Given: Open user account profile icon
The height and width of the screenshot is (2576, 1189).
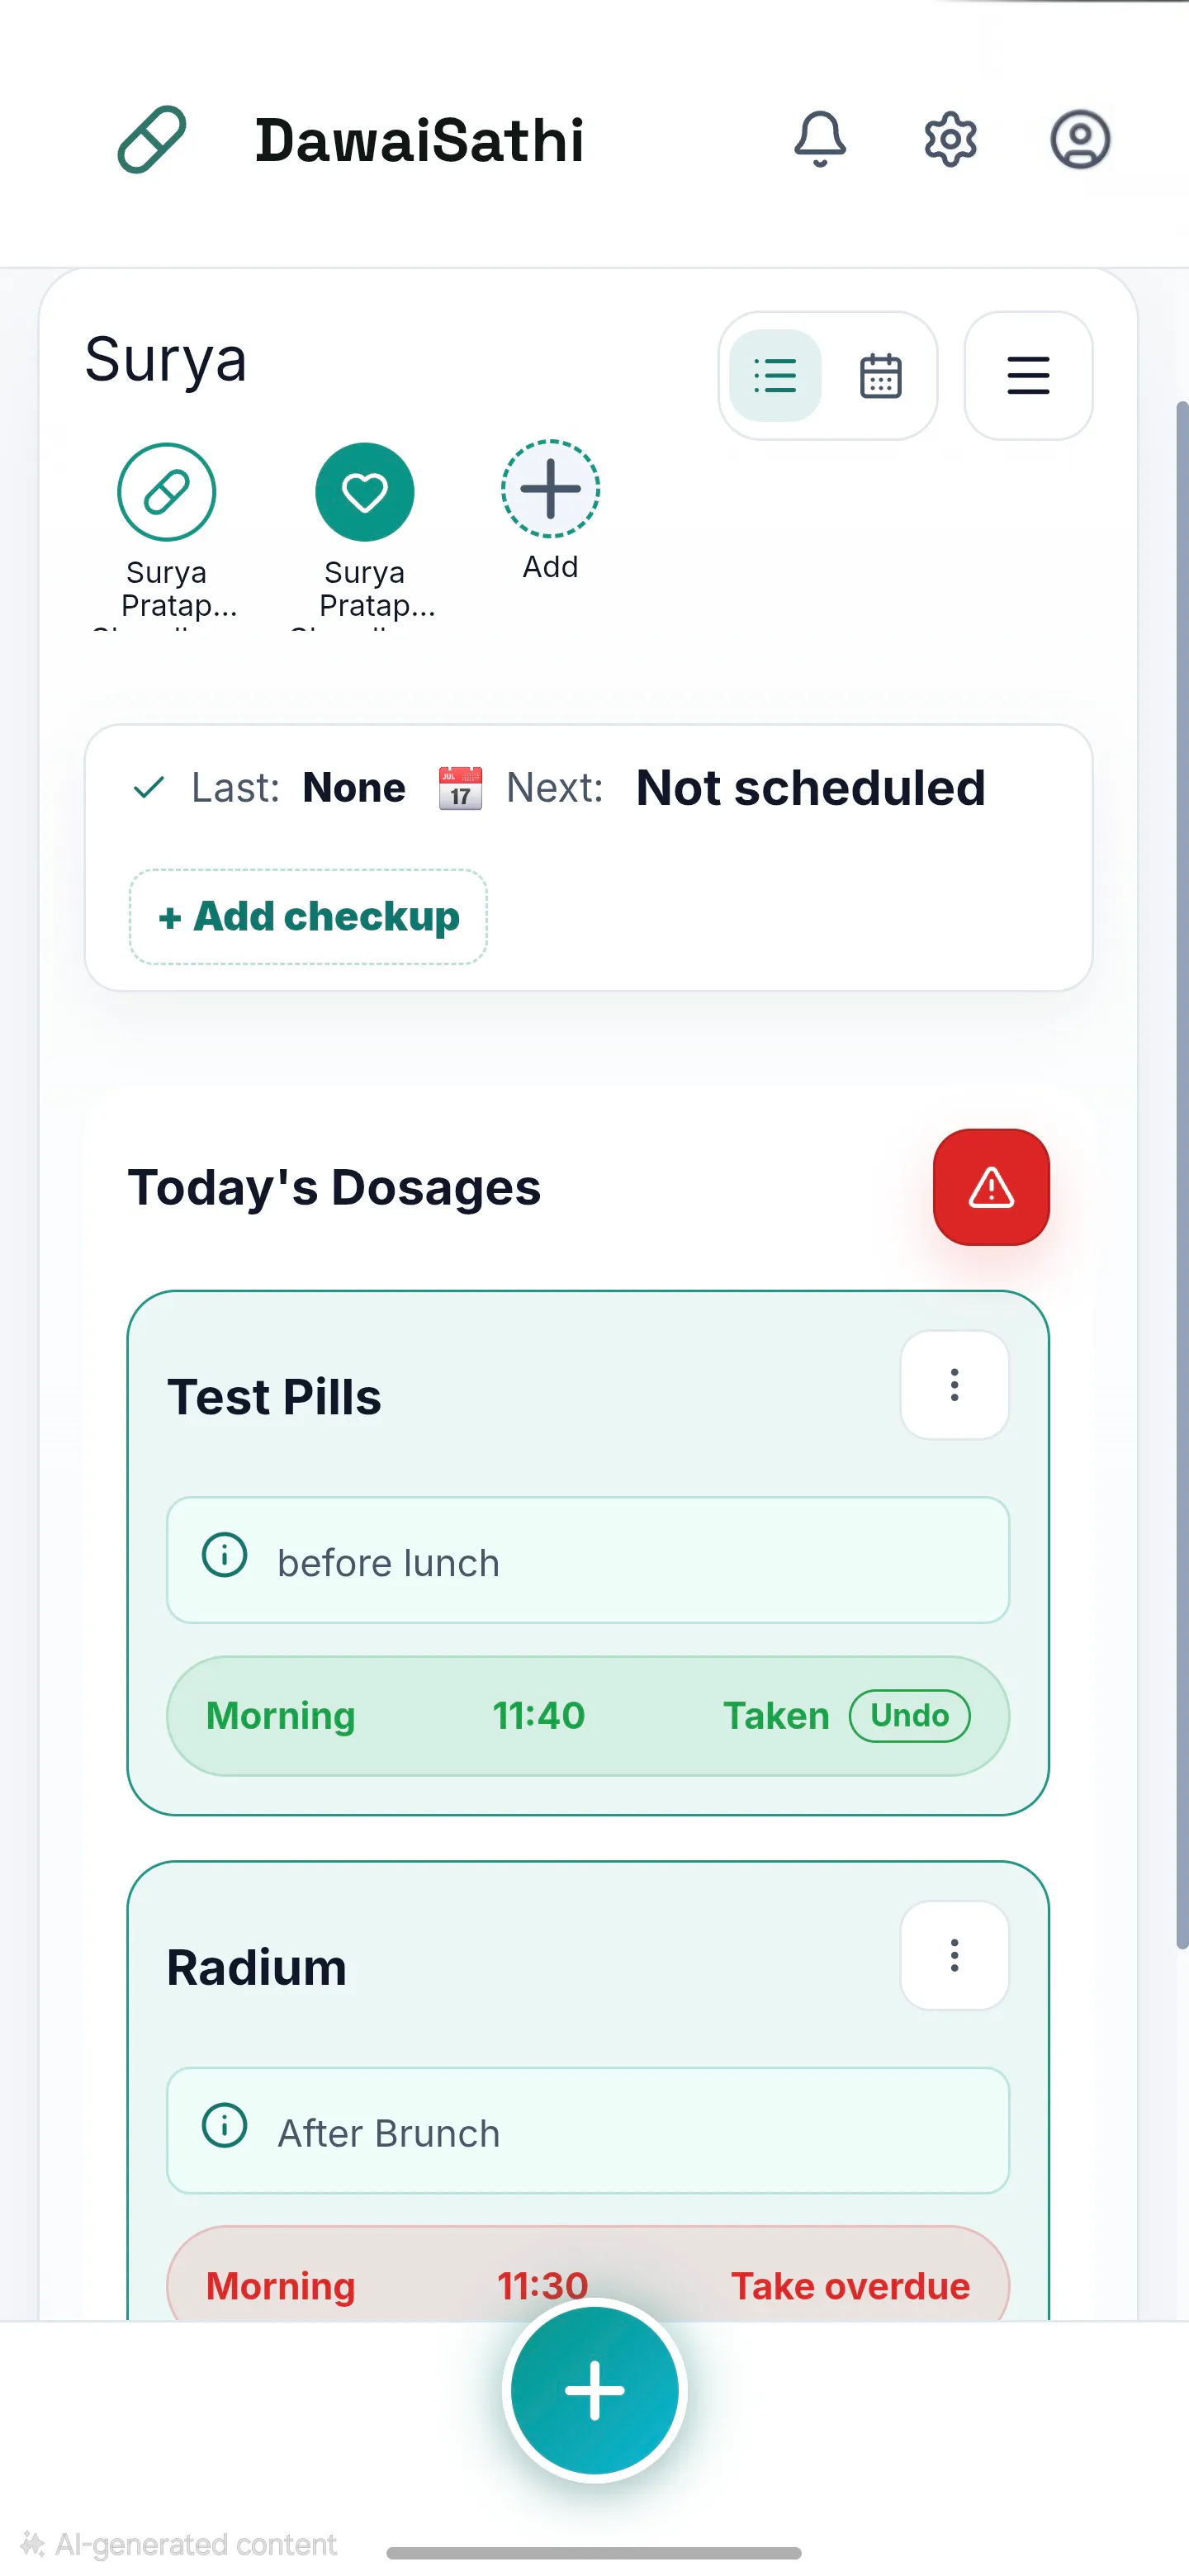Looking at the screenshot, I should [1080, 139].
